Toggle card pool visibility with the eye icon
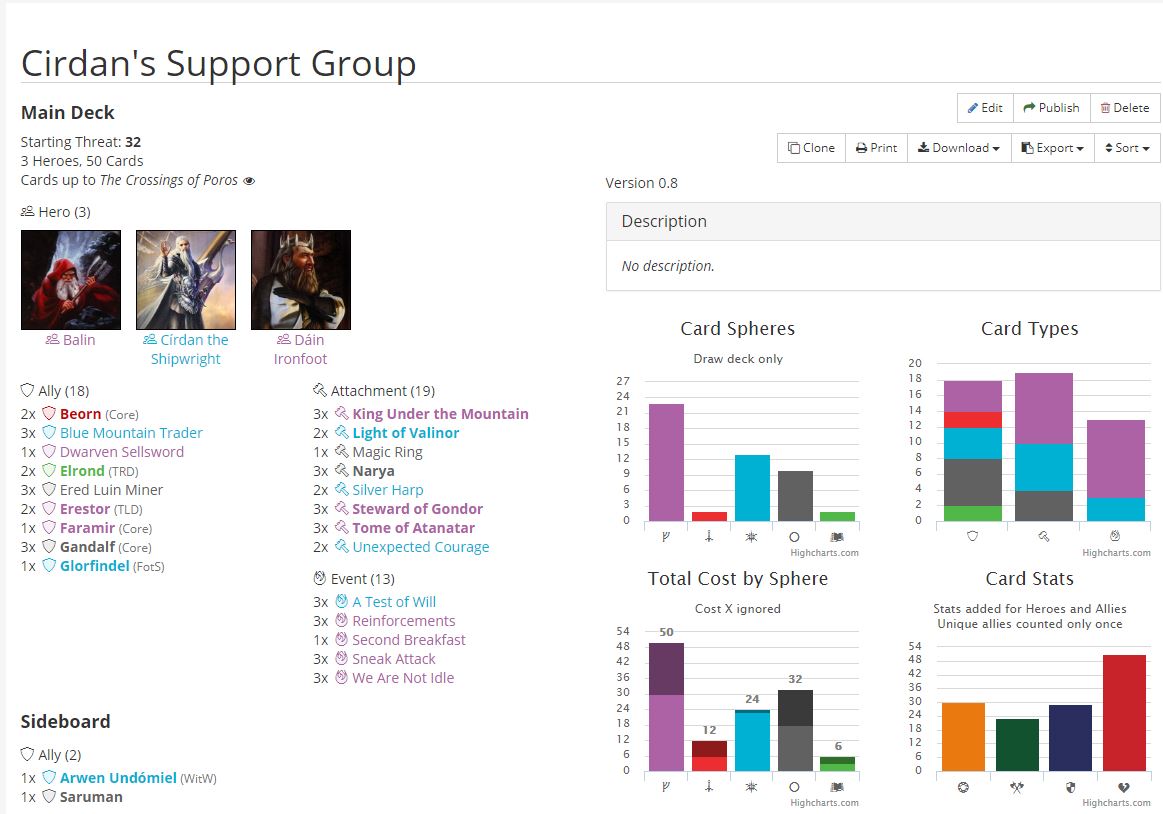This screenshot has height=814, width=1163. tap(249, 180)
